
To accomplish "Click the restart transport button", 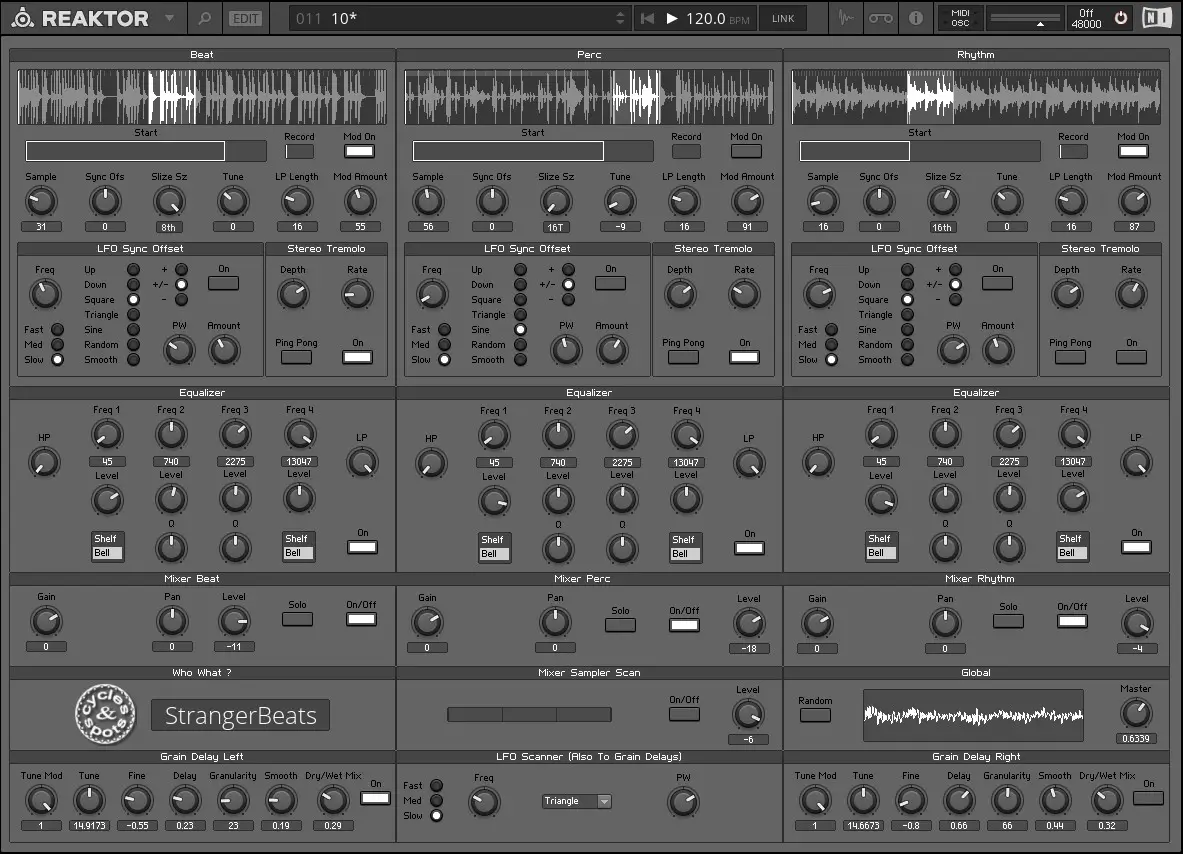I will [647, 18].
